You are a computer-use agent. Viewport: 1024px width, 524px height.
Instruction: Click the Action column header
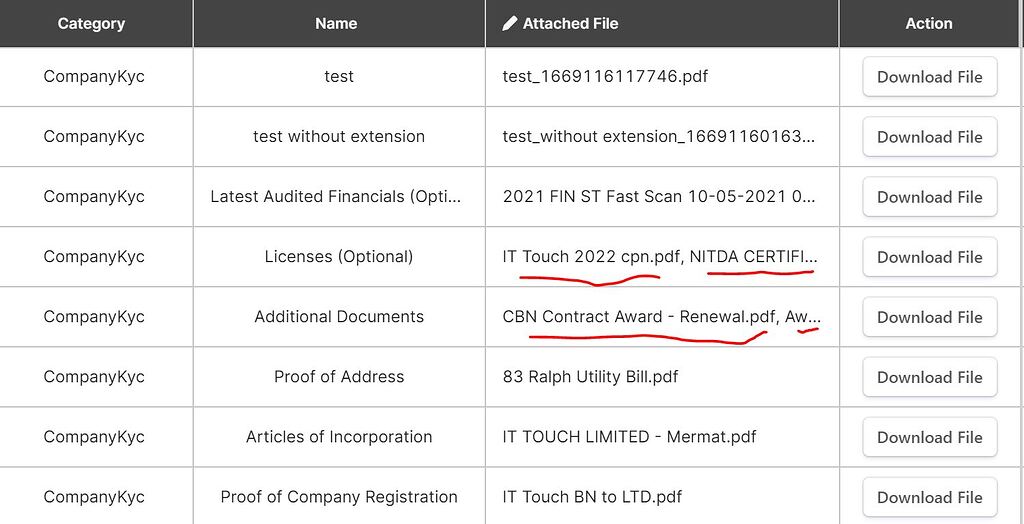929,23
